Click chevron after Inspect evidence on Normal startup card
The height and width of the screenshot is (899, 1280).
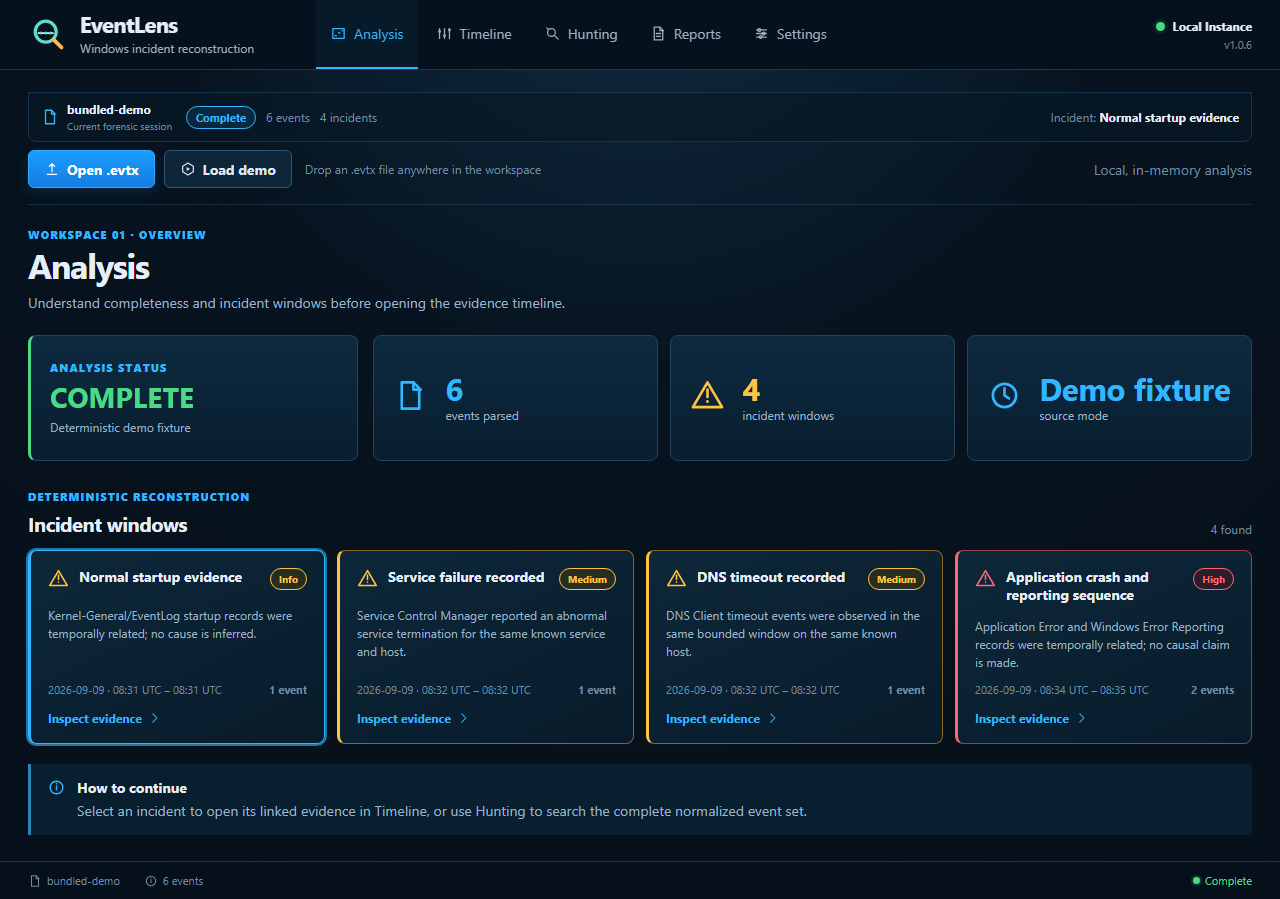tap(155, 718)
